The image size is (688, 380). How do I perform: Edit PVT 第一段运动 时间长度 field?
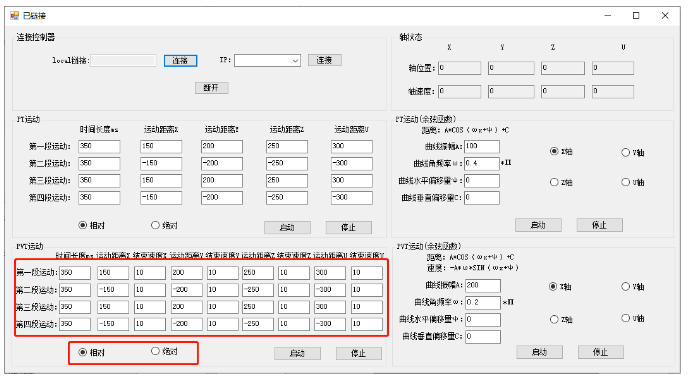75,272
